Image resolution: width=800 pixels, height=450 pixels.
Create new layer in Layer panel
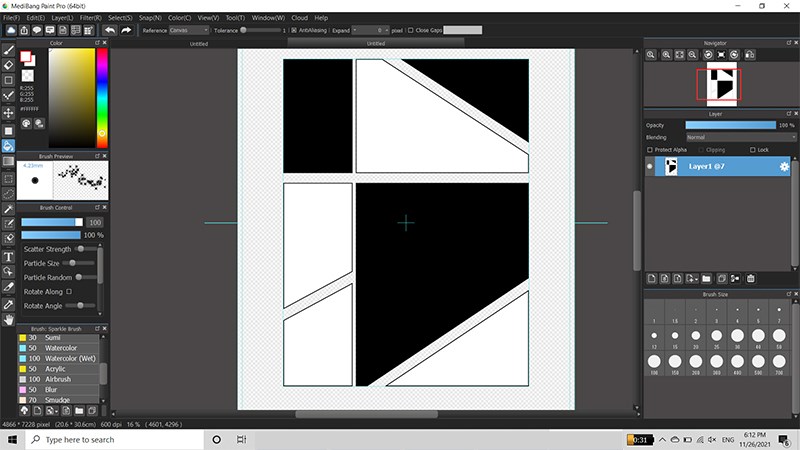point(652,279)
